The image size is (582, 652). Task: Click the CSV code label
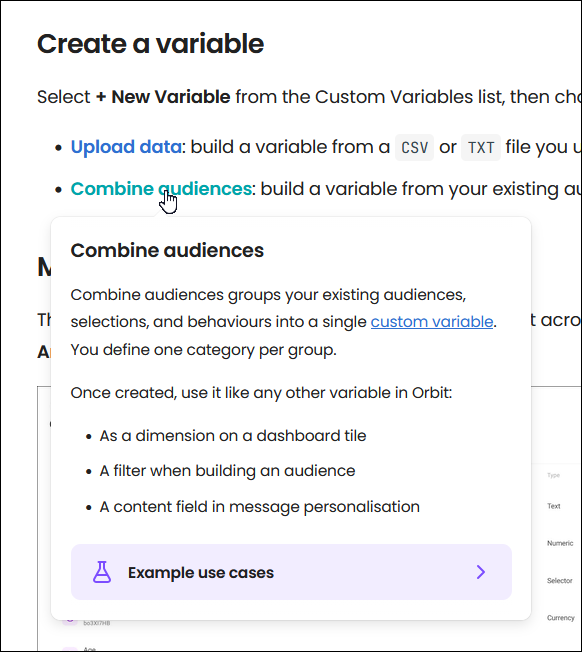coord(414,148)
